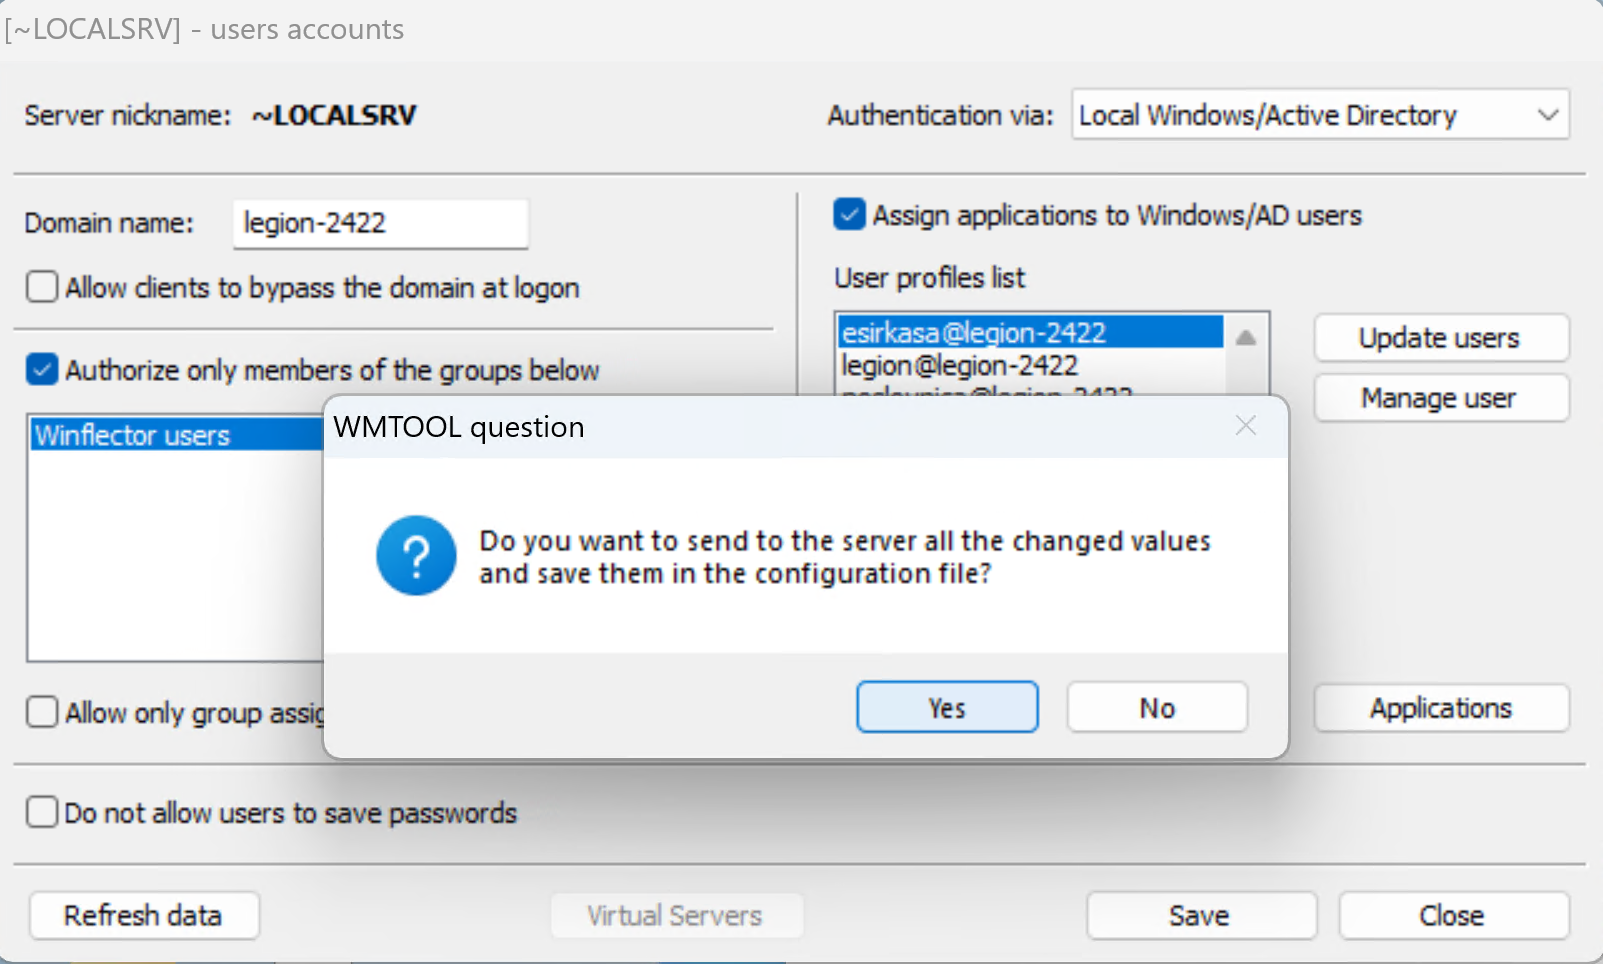Image resolution: width=1603 pixels, height=964 pixels.
Task: Open the Authentication via dropdown
Action: coord(1320,115)
